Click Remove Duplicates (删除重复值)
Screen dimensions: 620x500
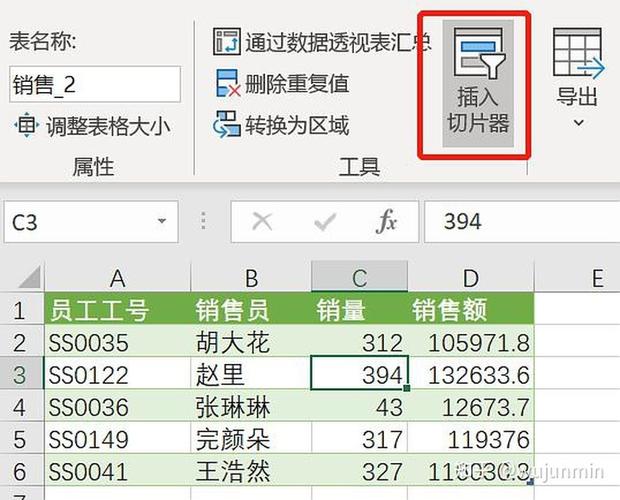click(282, 84)
